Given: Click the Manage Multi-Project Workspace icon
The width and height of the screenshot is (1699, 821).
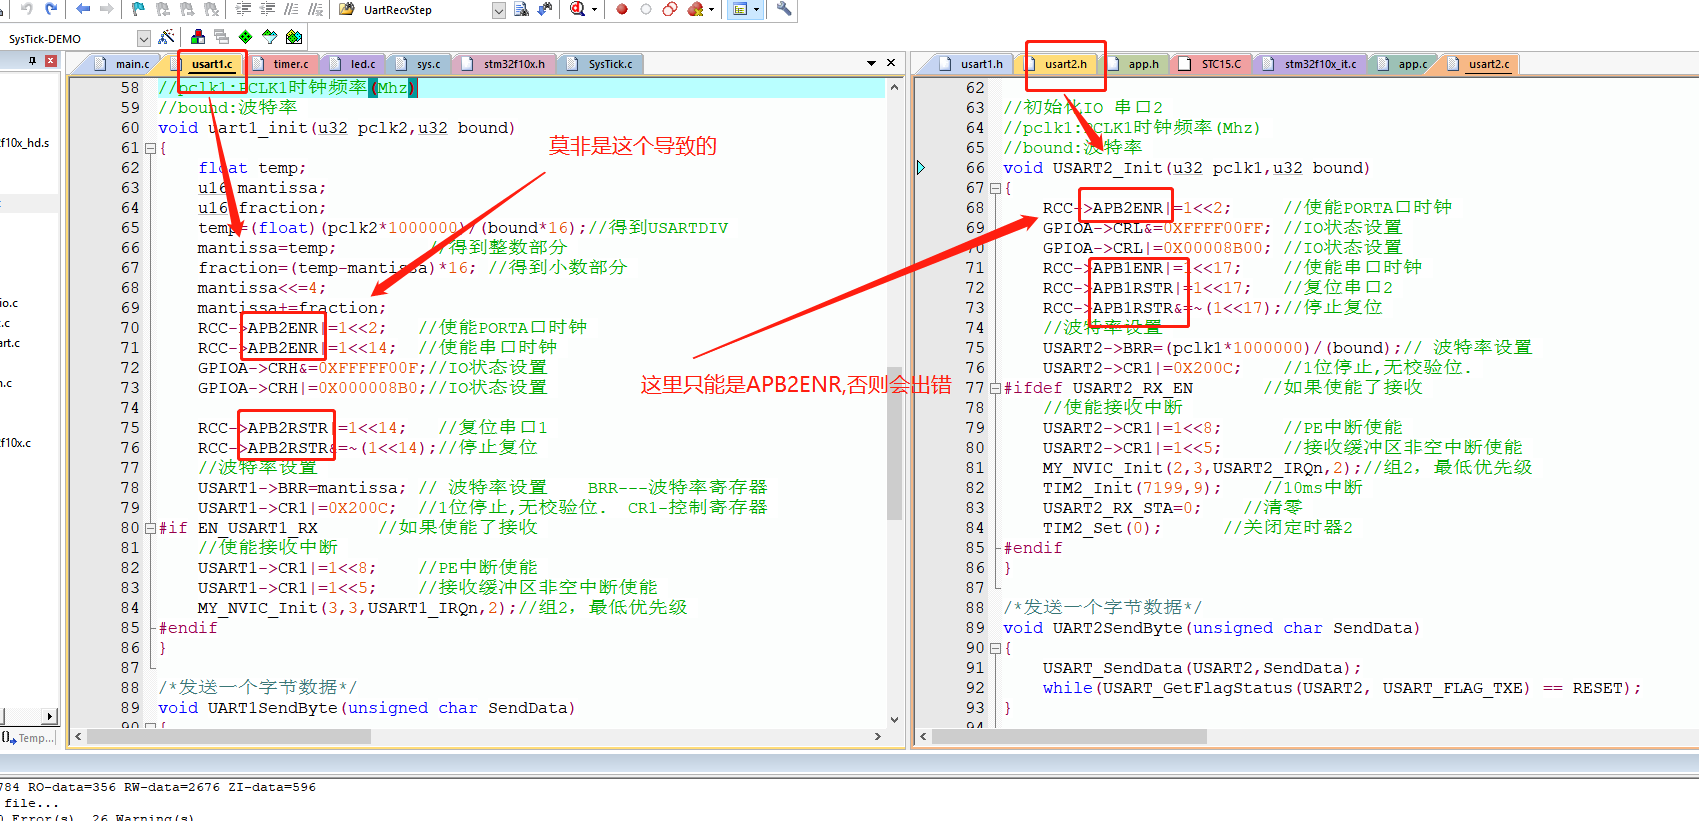Looking at the screenshot, I should (222, 37).
